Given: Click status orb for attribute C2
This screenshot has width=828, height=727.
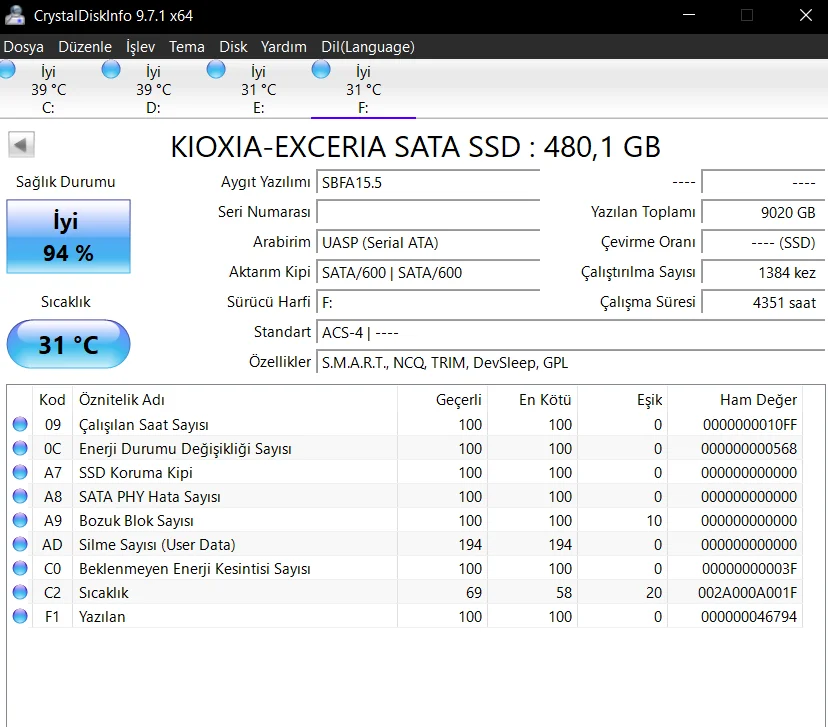Looking at the screenshot, I should tap(20, 592).
